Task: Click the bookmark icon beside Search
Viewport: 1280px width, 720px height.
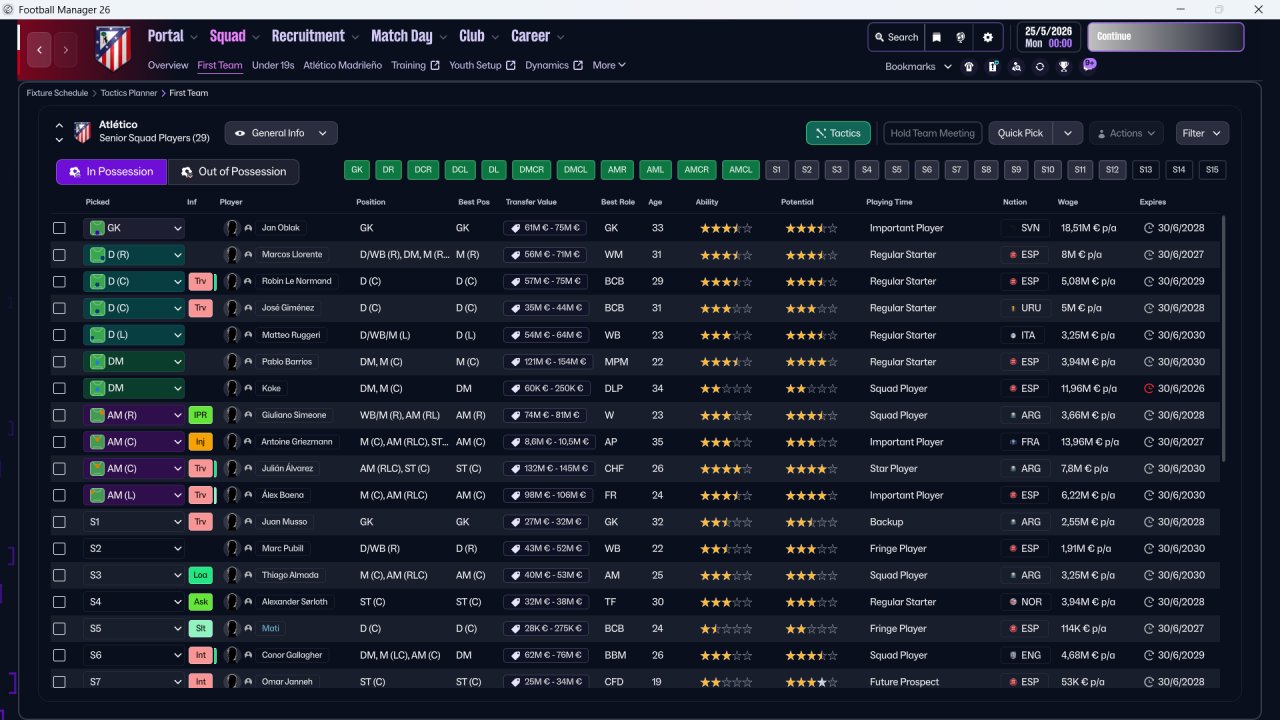Action: pyautogui.click(x=937, y=37)
